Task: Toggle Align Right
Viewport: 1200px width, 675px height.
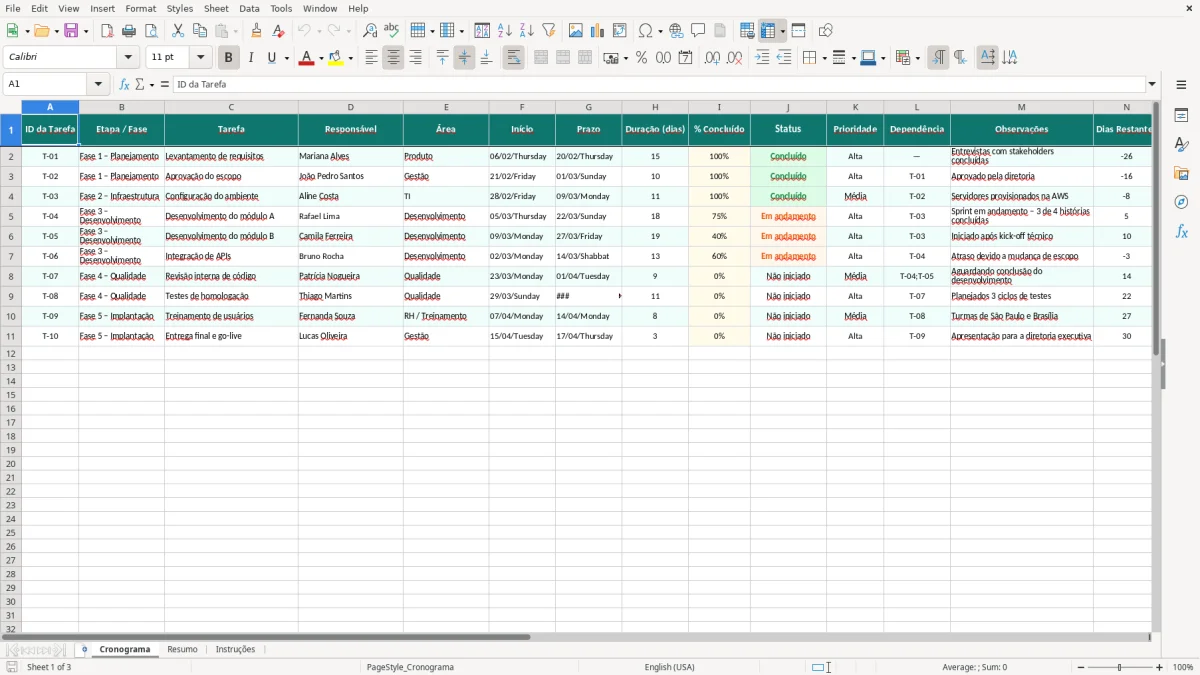Action: coord(415,58)
